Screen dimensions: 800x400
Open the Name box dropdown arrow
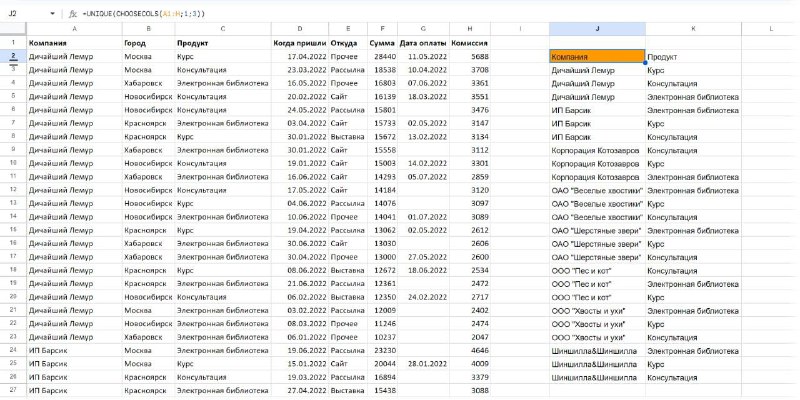tap(53, 14)
